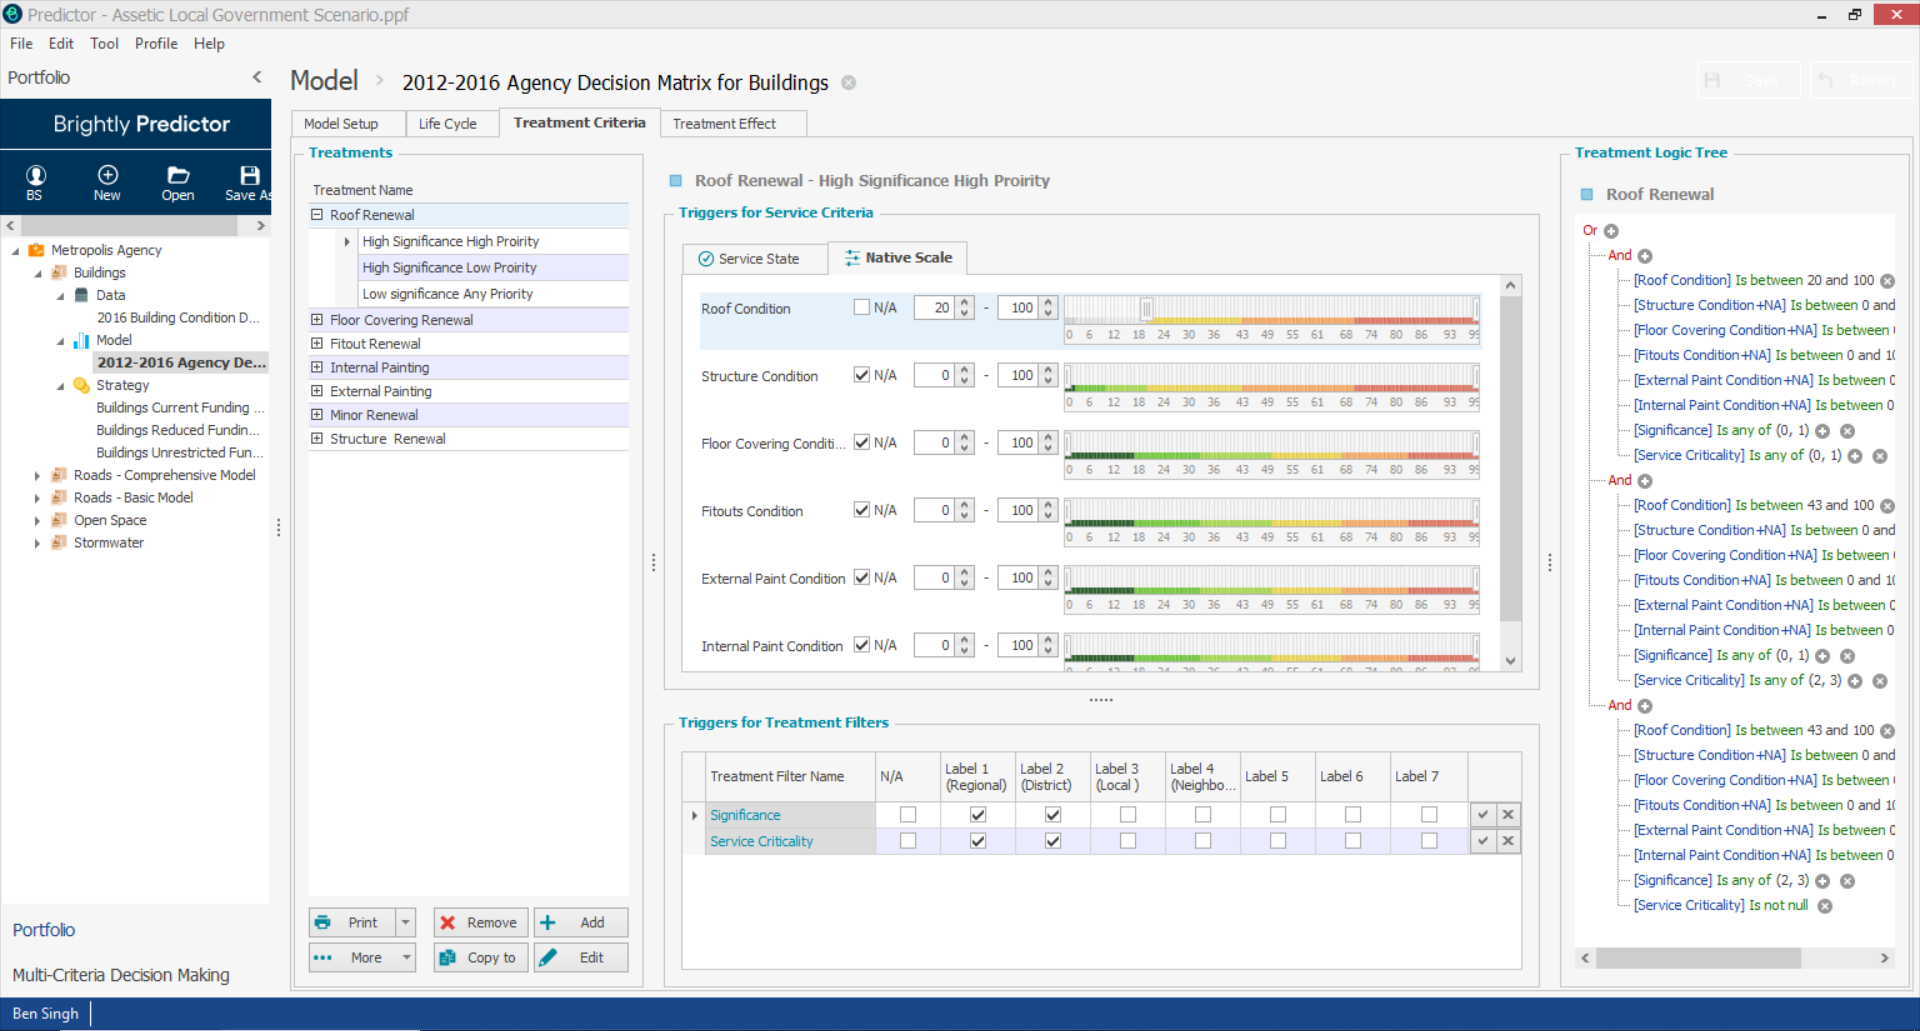The image size is (1920, 1031).
Task: Click the Roof Condition minimum value field
Action: click(934, 308)
